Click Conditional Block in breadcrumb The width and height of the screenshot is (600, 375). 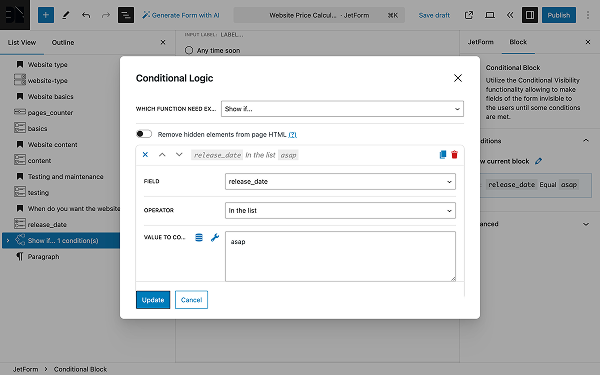coord(80,369)
